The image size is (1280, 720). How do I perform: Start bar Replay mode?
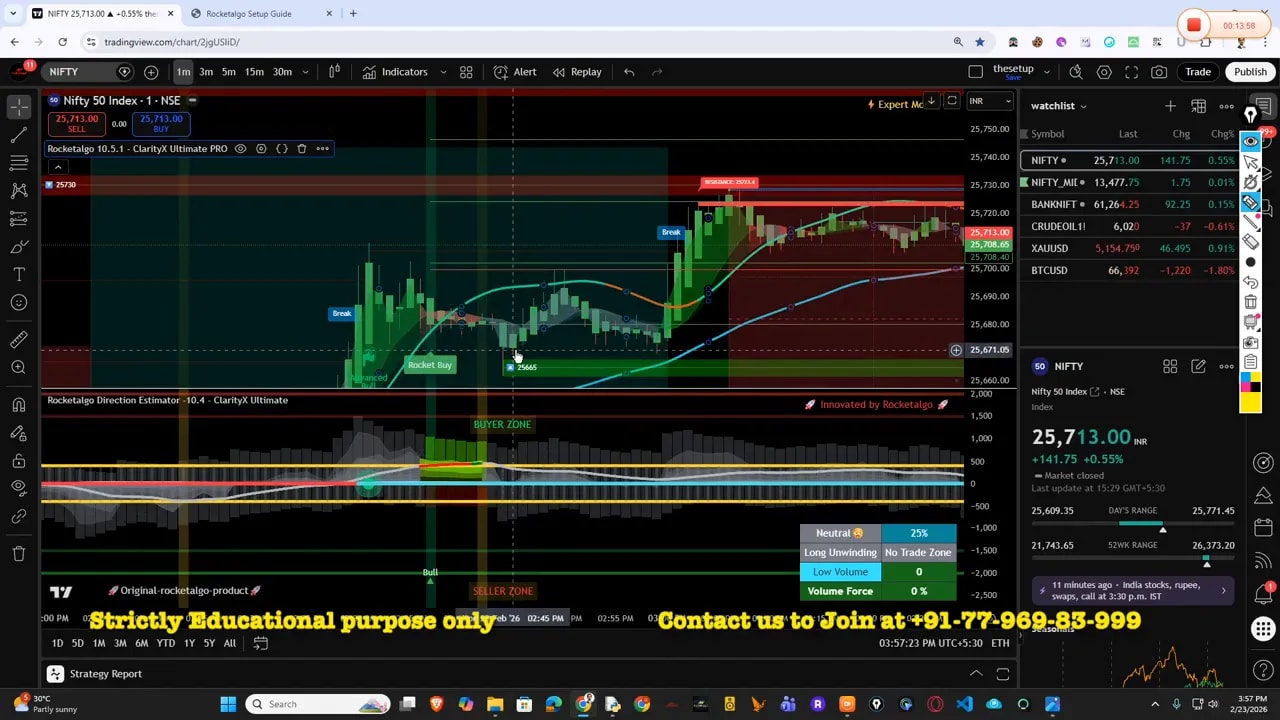coord(577,72)
